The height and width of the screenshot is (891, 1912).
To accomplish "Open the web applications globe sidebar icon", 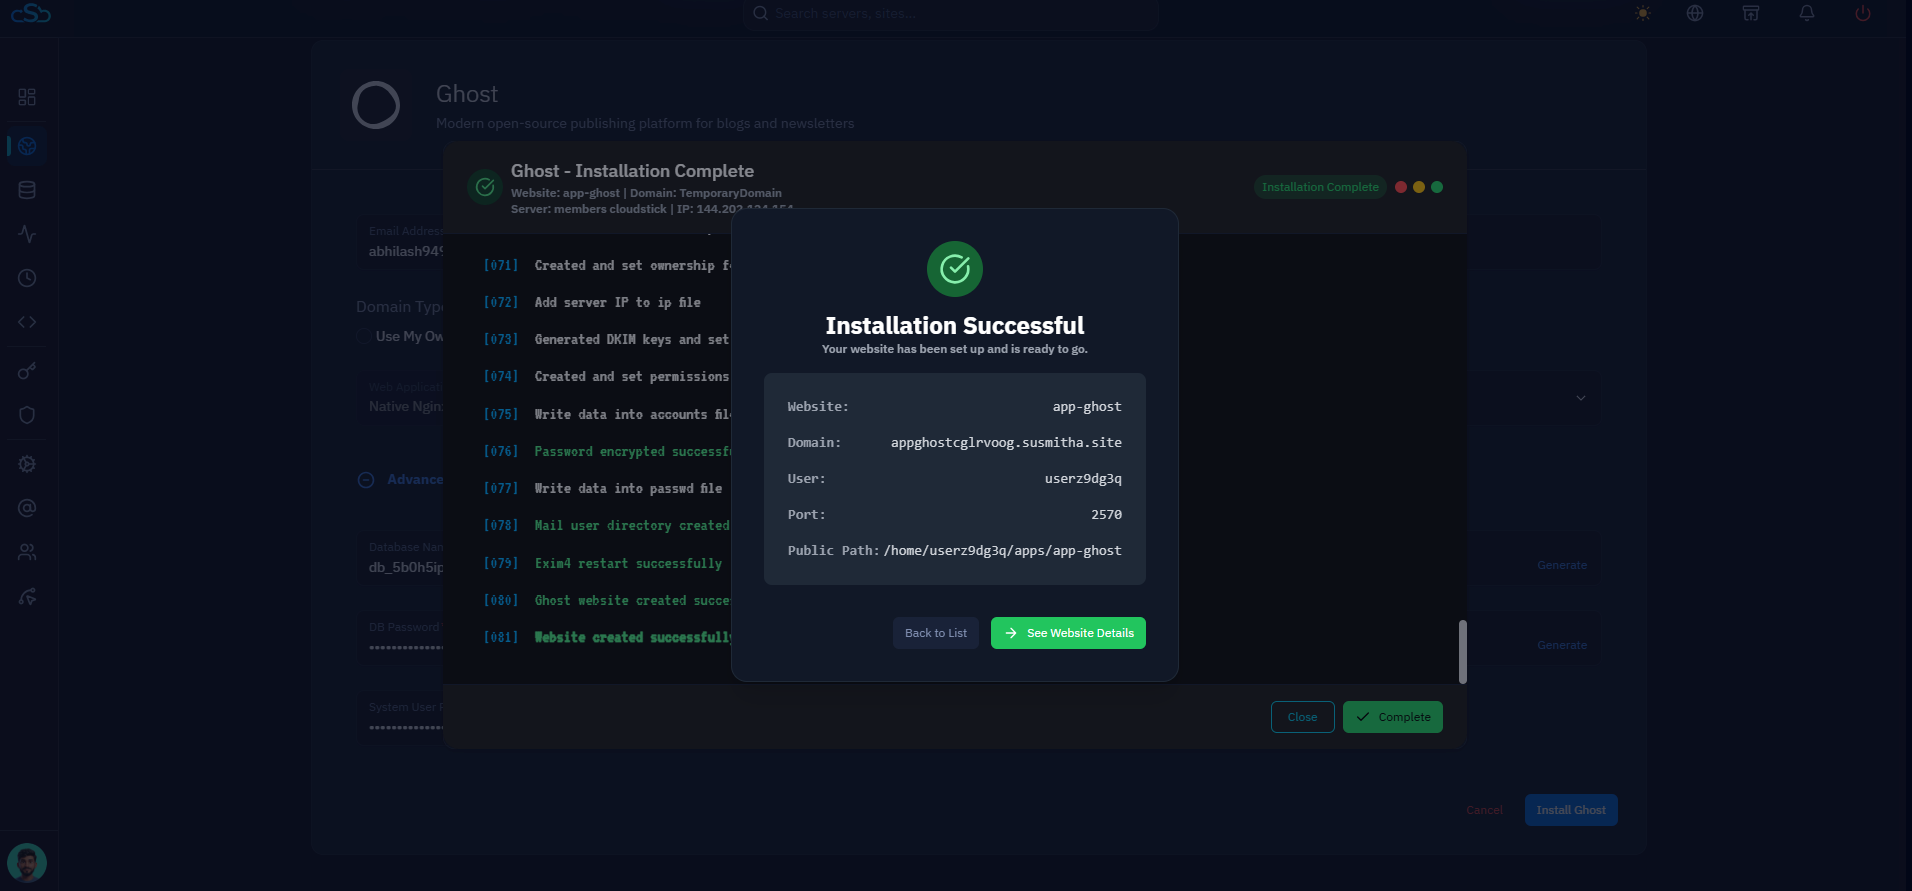I will pyautogui.click(x=27, y=146).
